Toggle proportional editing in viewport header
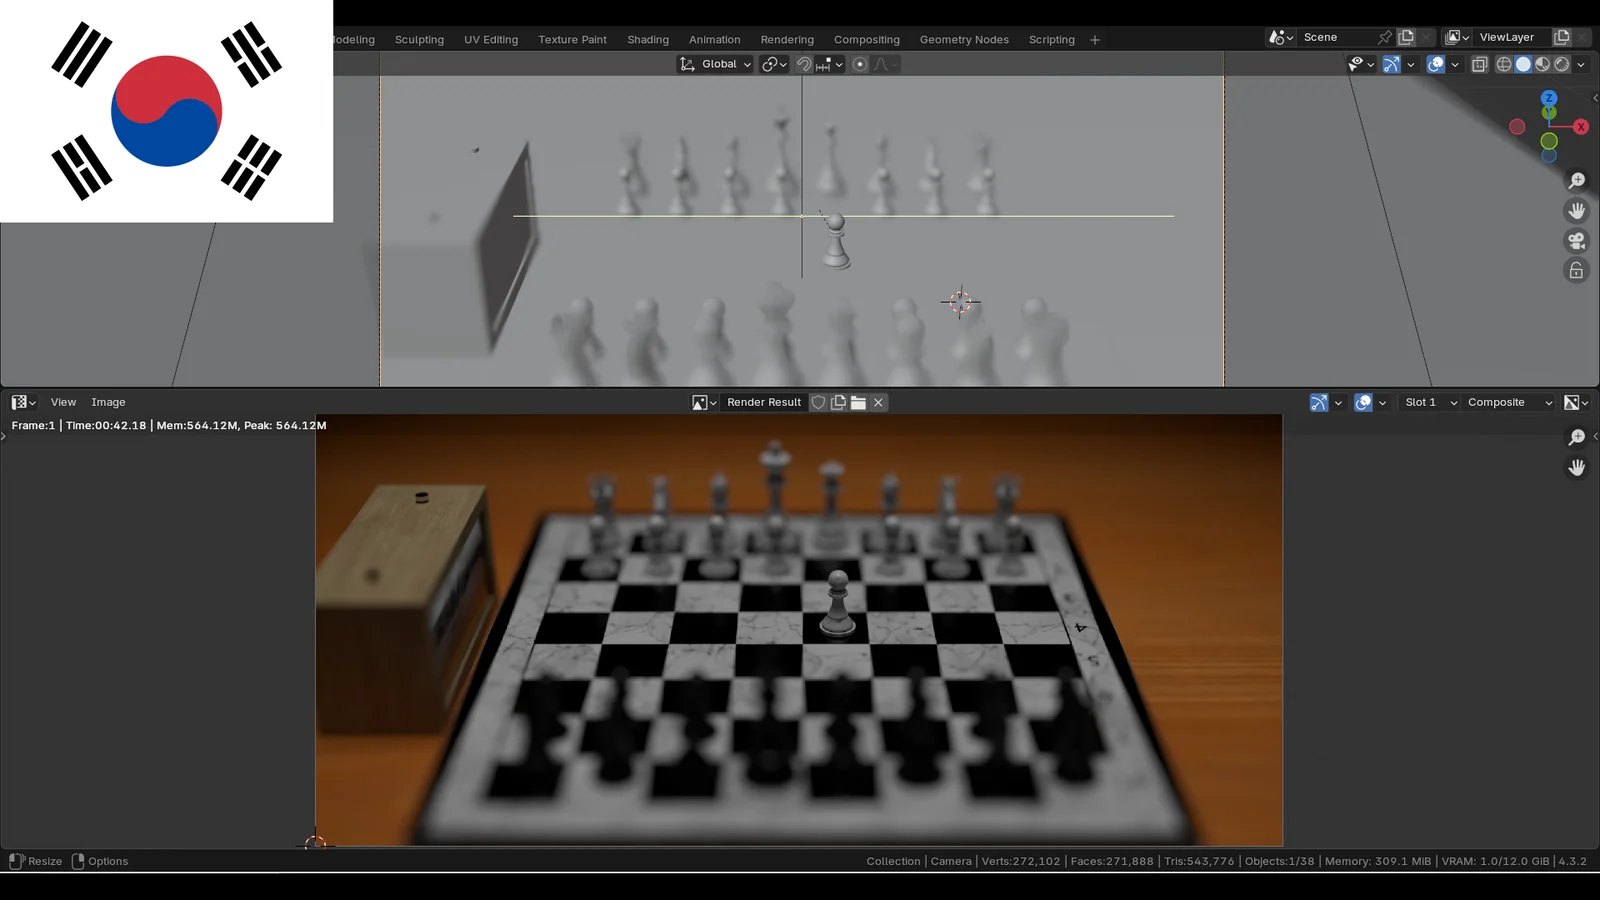 pyautogui.click(x=860, y=64)
